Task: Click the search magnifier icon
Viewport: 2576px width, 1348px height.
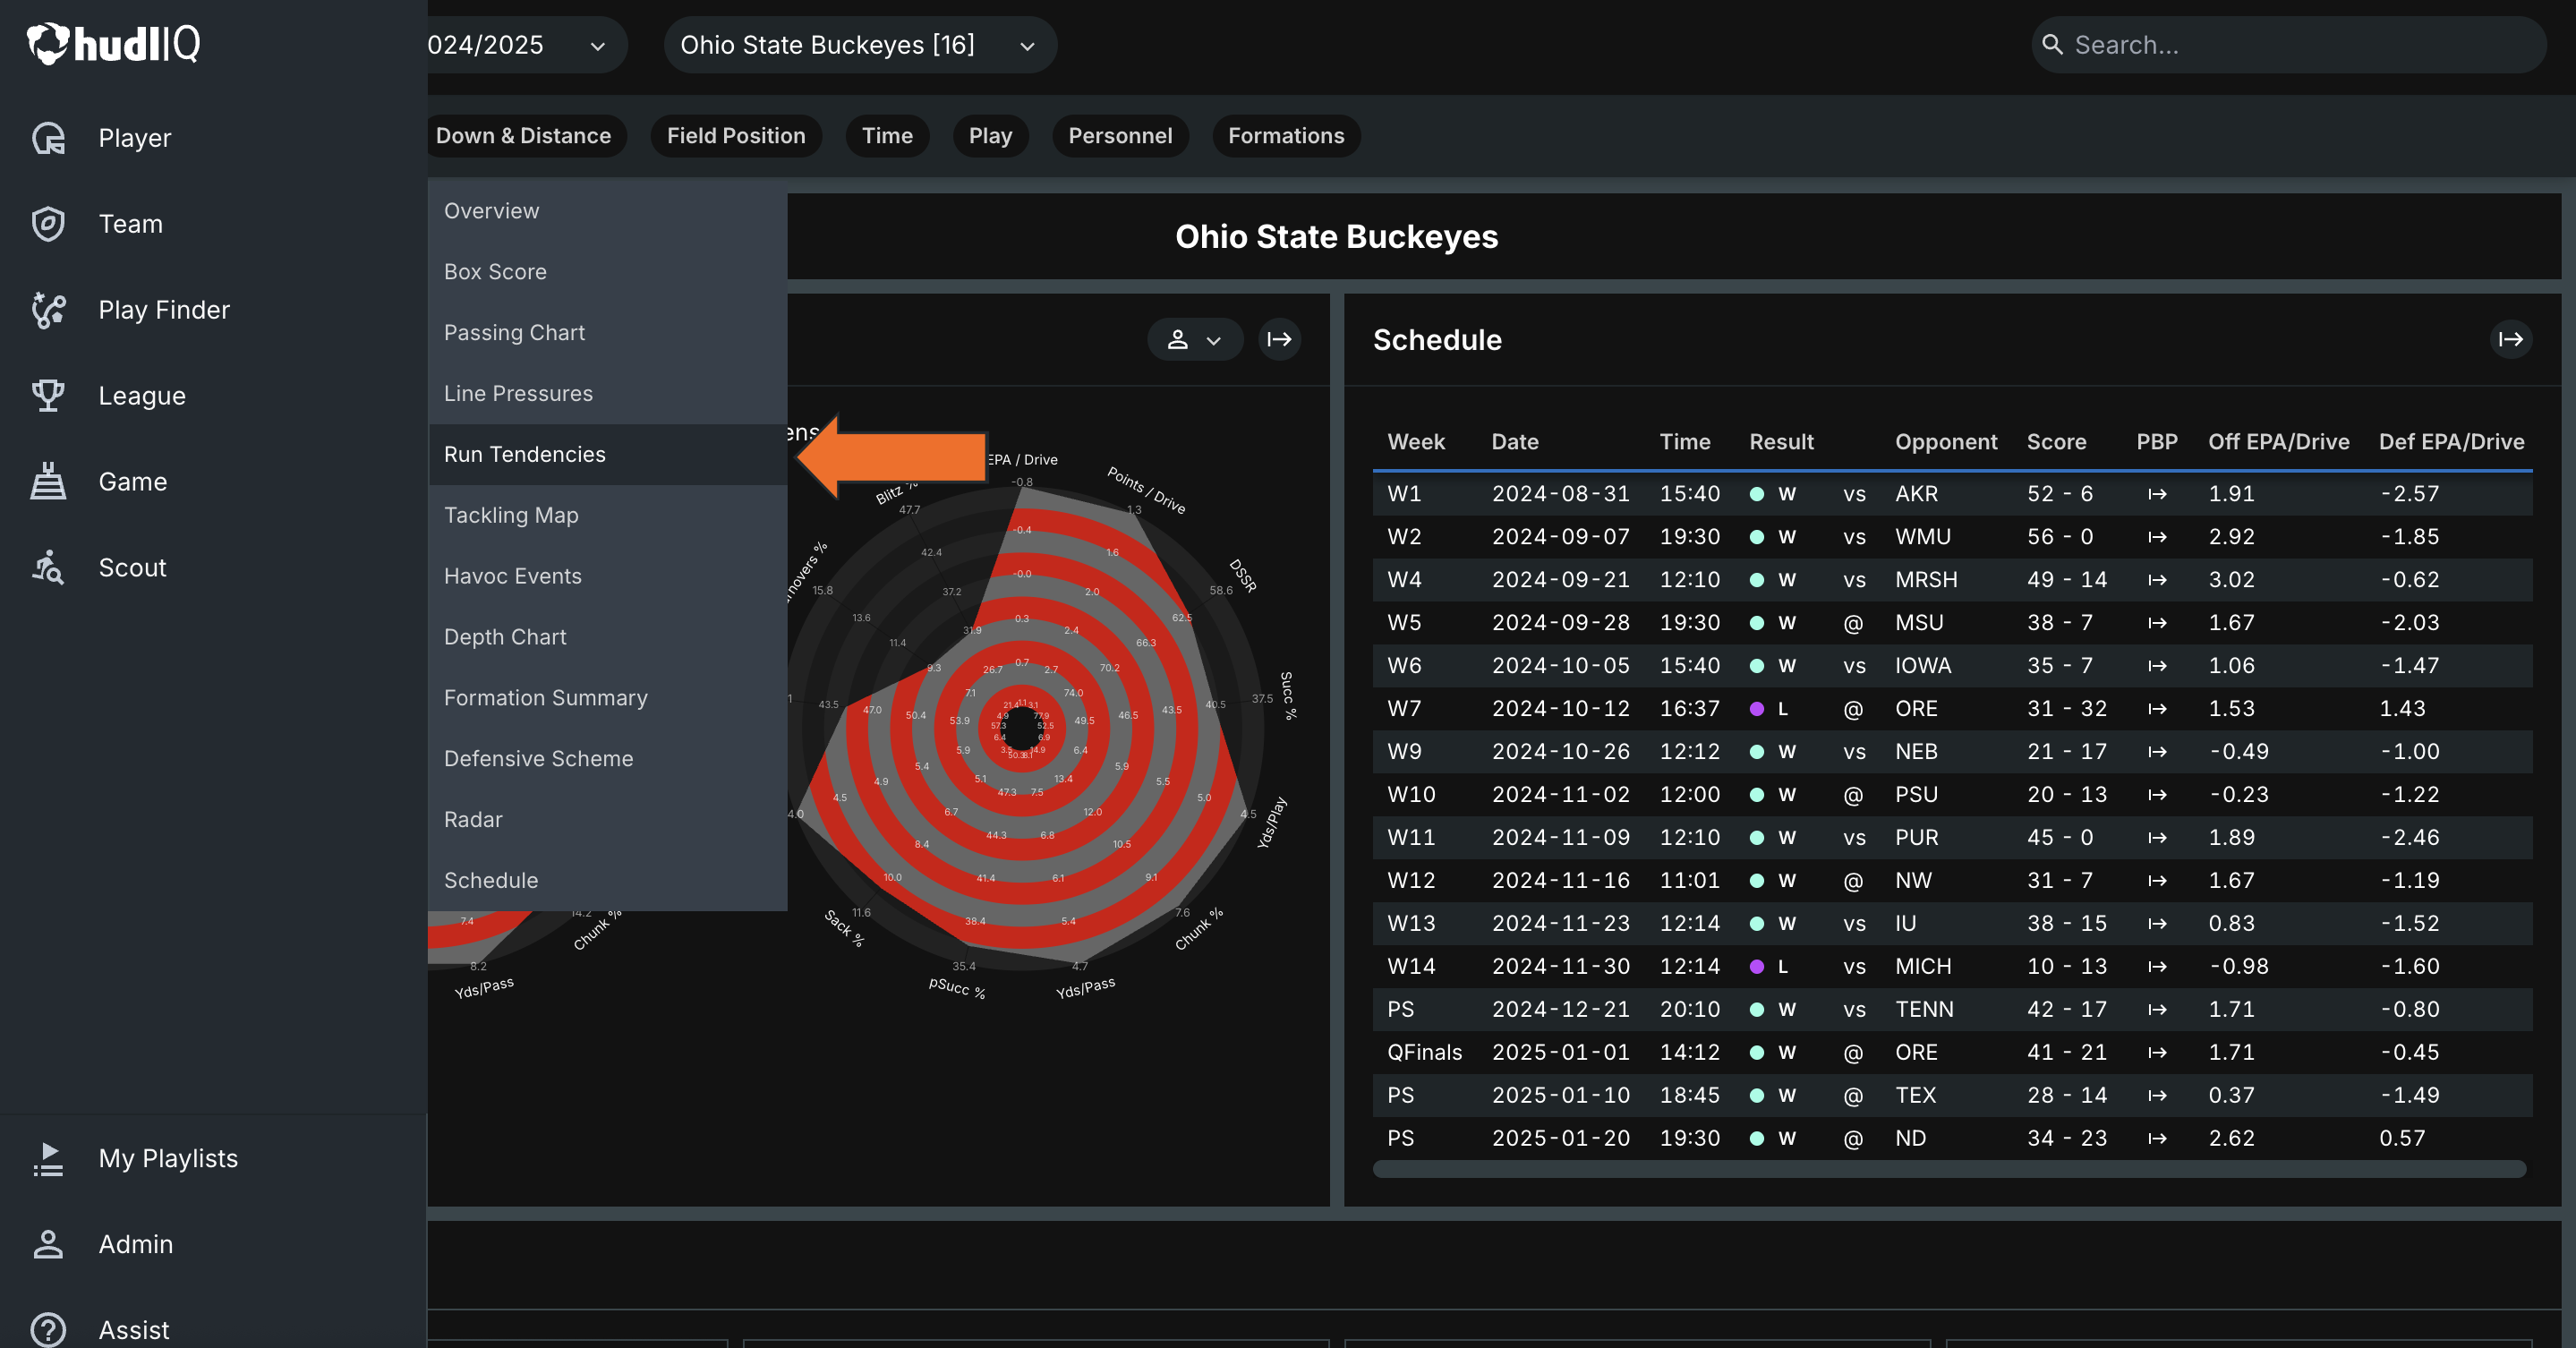Action: [x=2052, y=45]
